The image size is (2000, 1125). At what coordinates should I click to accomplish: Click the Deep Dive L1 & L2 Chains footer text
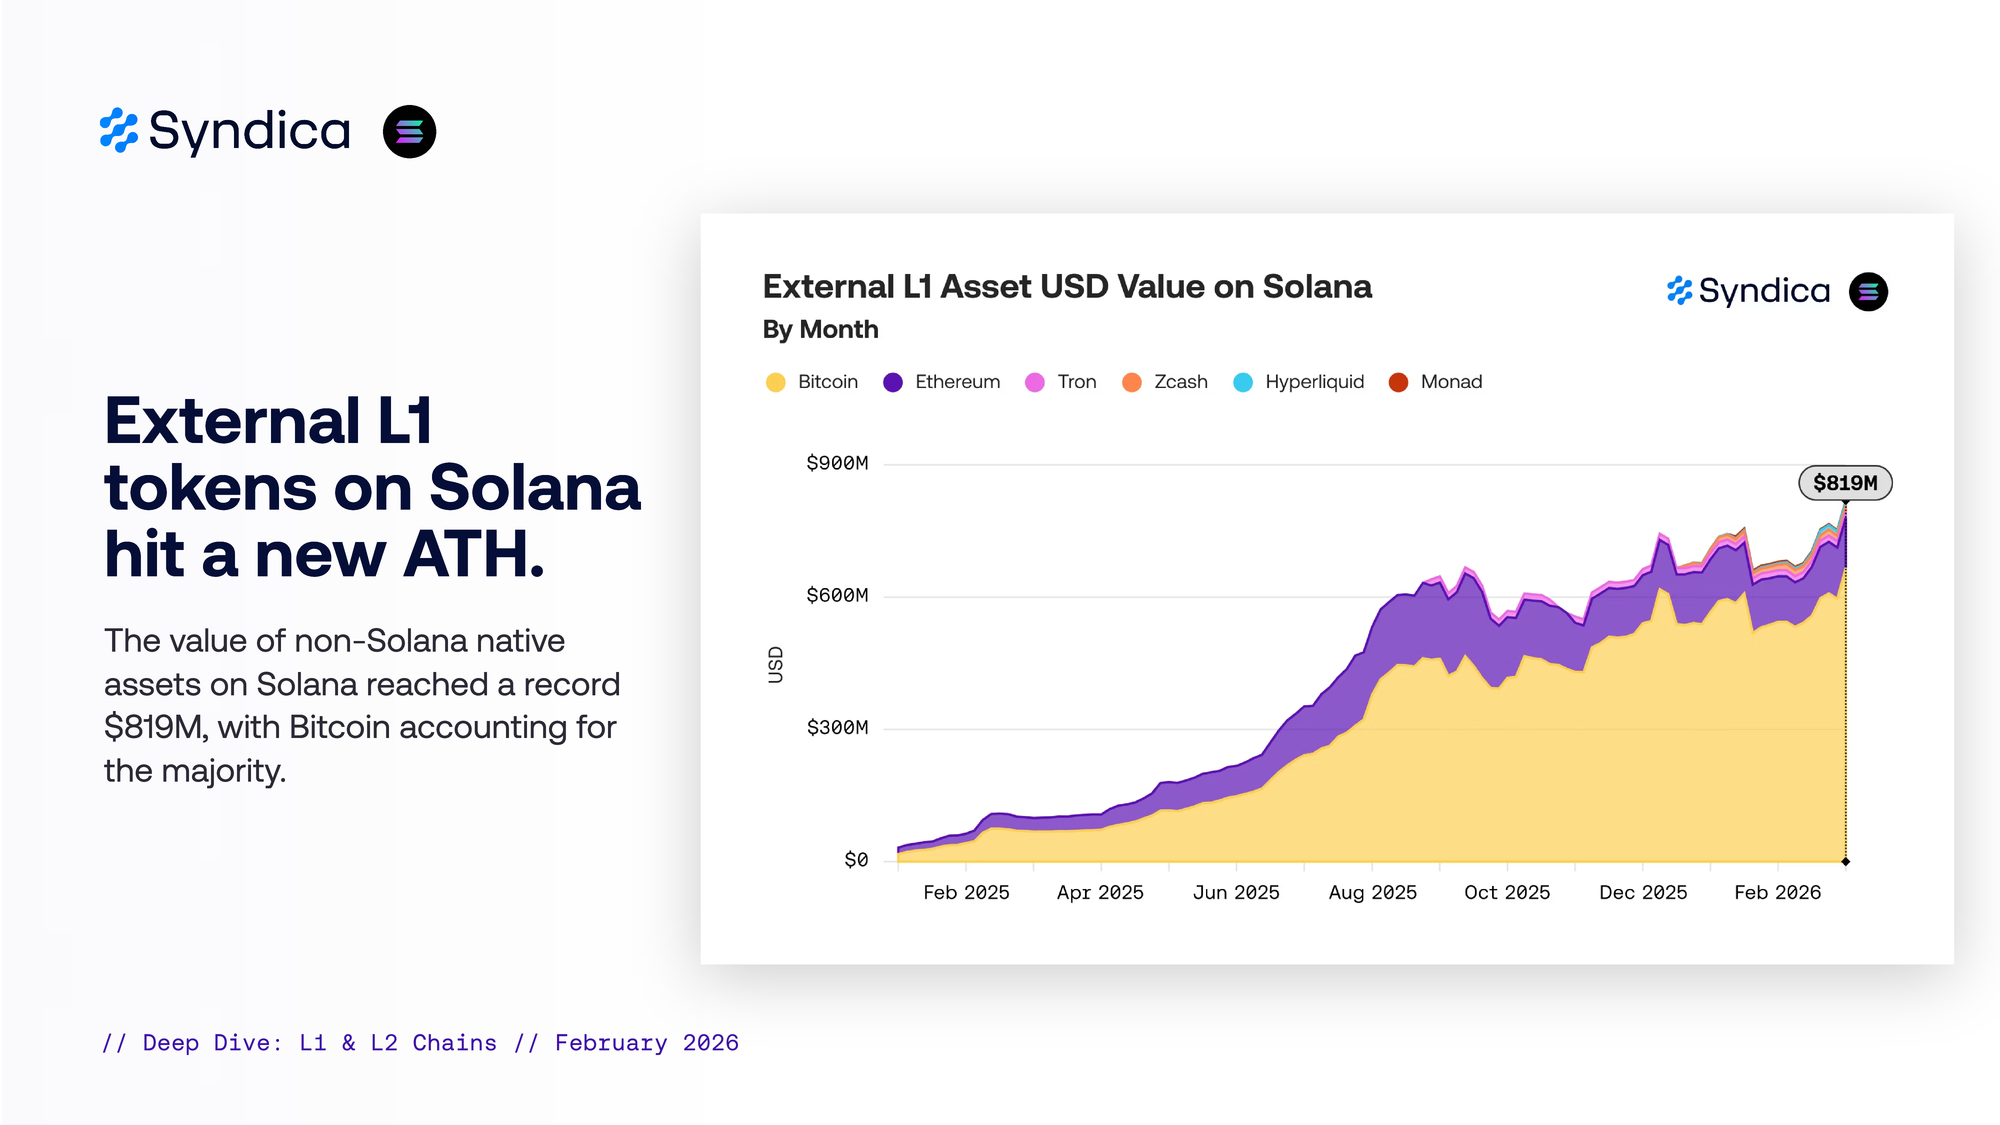(x=420, y=1043)
